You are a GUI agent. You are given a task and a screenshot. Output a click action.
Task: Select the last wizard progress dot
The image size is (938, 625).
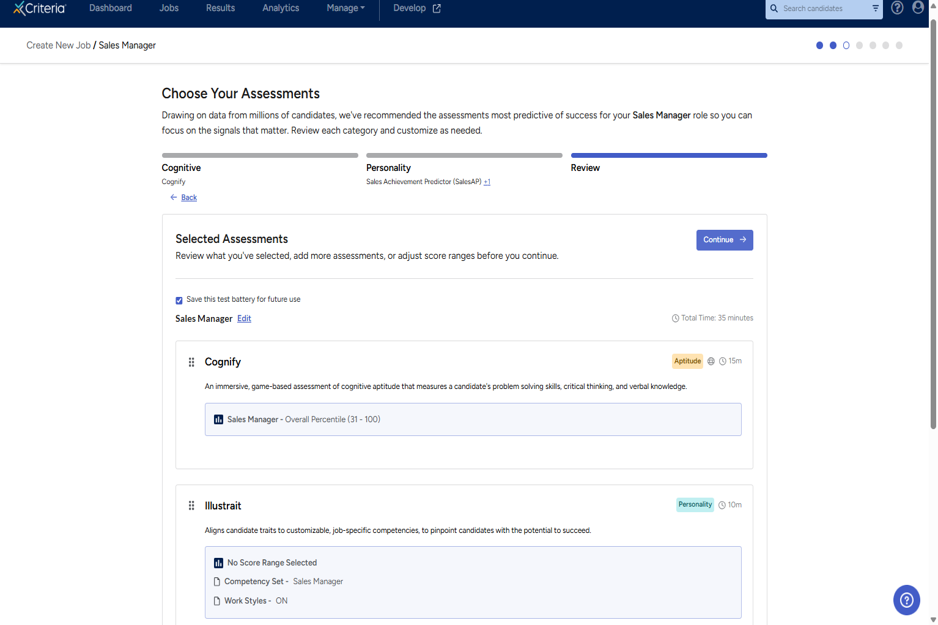(899, 45)
